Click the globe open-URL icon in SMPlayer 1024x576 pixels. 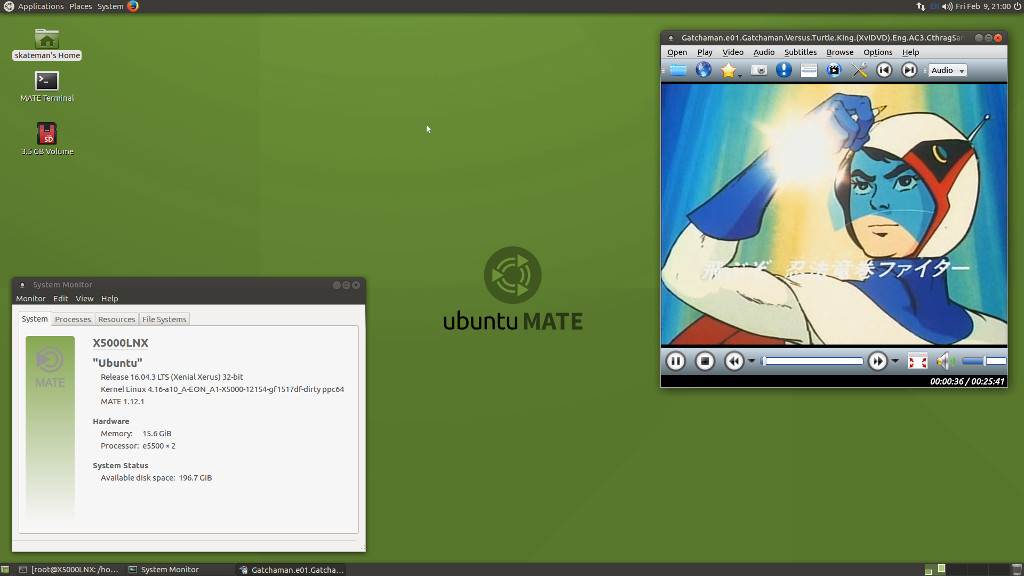click(x=703, y=70)
